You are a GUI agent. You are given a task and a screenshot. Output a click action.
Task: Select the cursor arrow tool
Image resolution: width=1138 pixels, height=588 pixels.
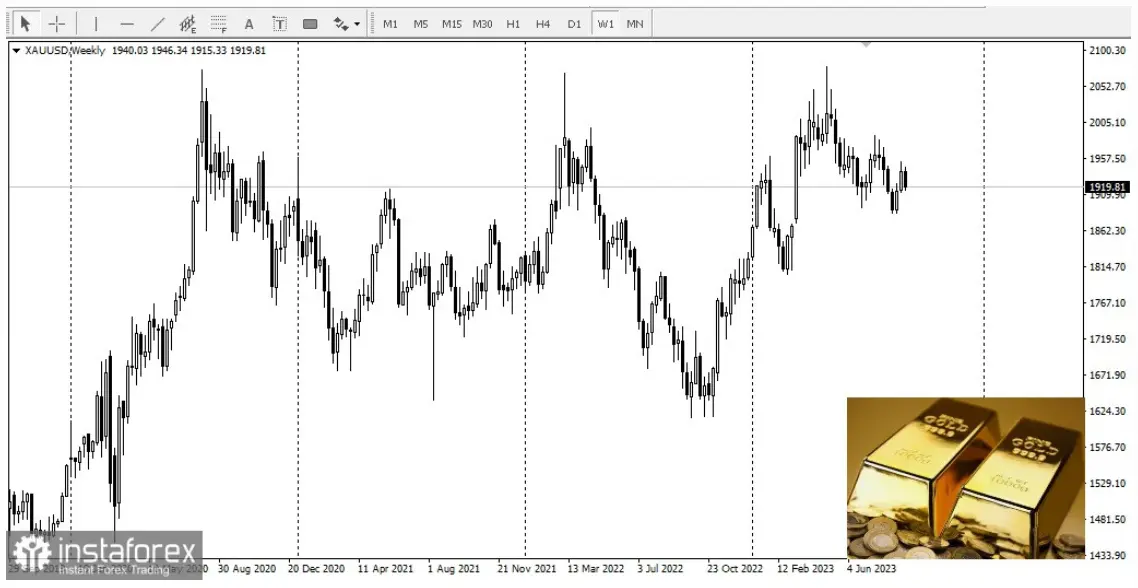(x=26, y=23)
